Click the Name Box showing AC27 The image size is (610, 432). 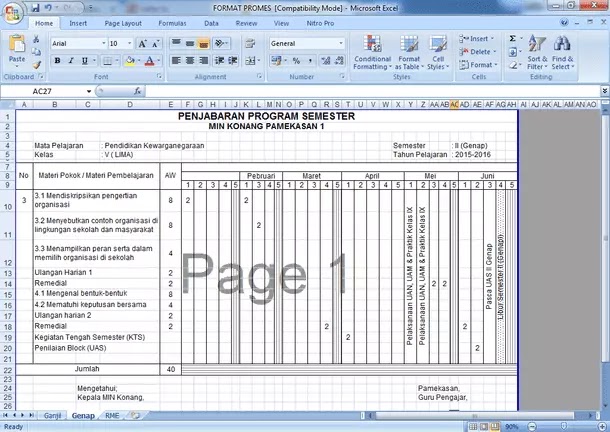[43, 91]
